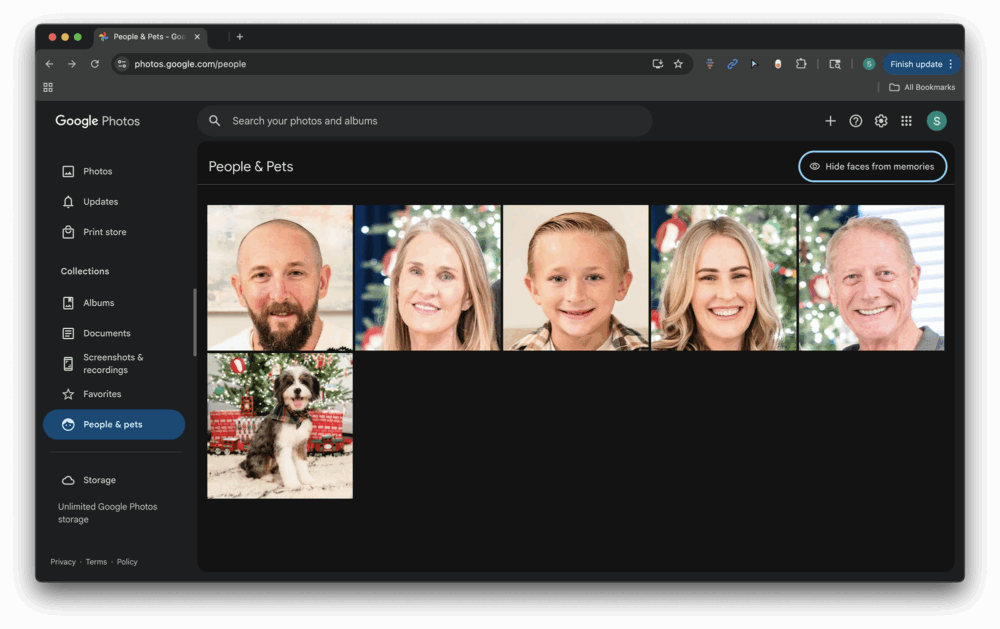This screenshot has width=1000, height=629.
Task: View site information icon in address bar
Action: point(122,64)
